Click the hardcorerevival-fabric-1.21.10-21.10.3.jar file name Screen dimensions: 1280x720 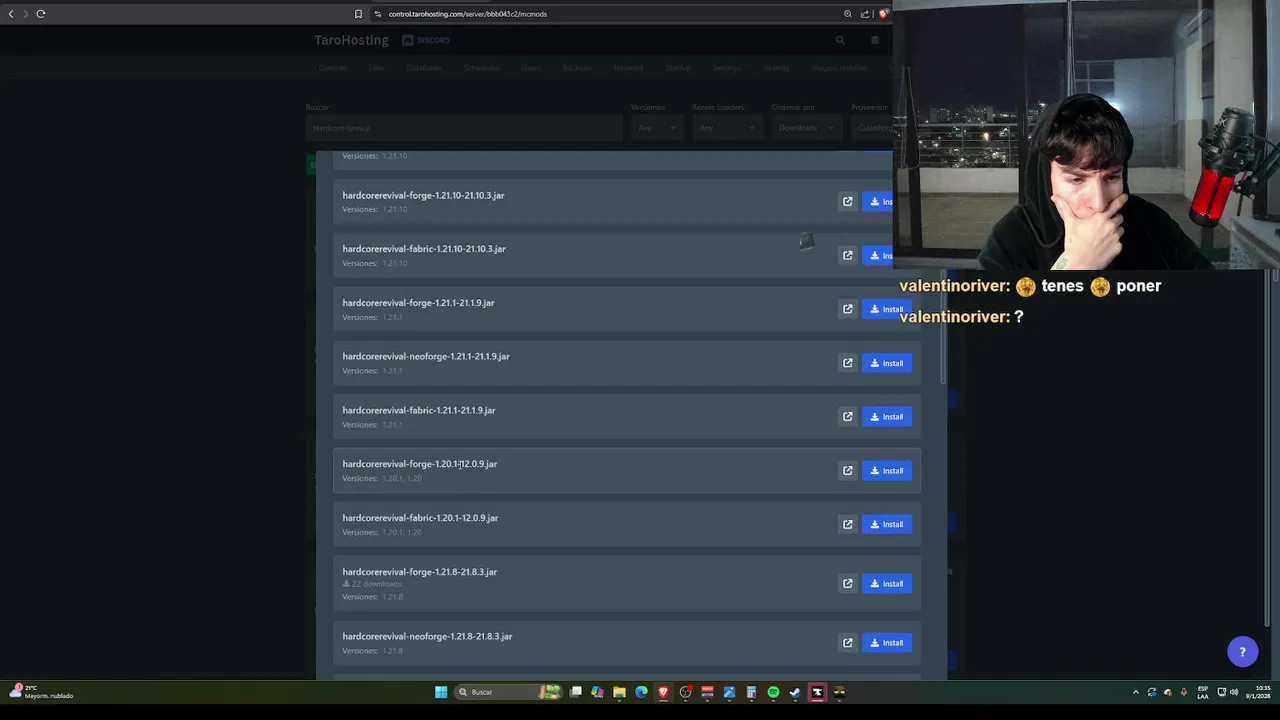pos(424,249)
